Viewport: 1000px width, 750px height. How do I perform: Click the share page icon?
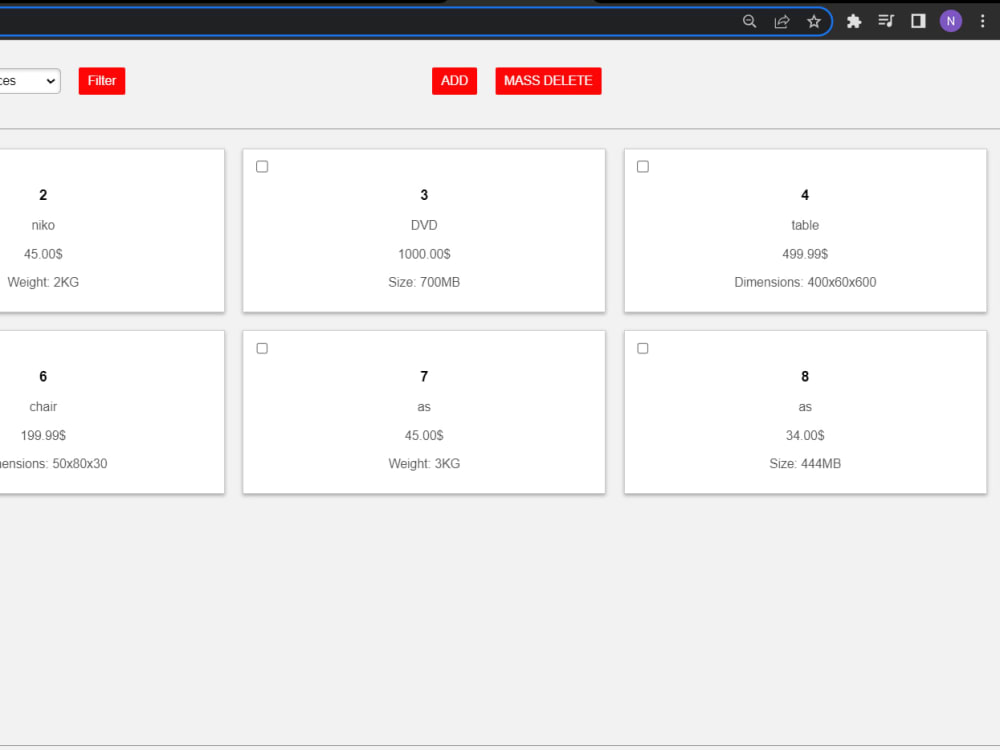pos(782,21)
